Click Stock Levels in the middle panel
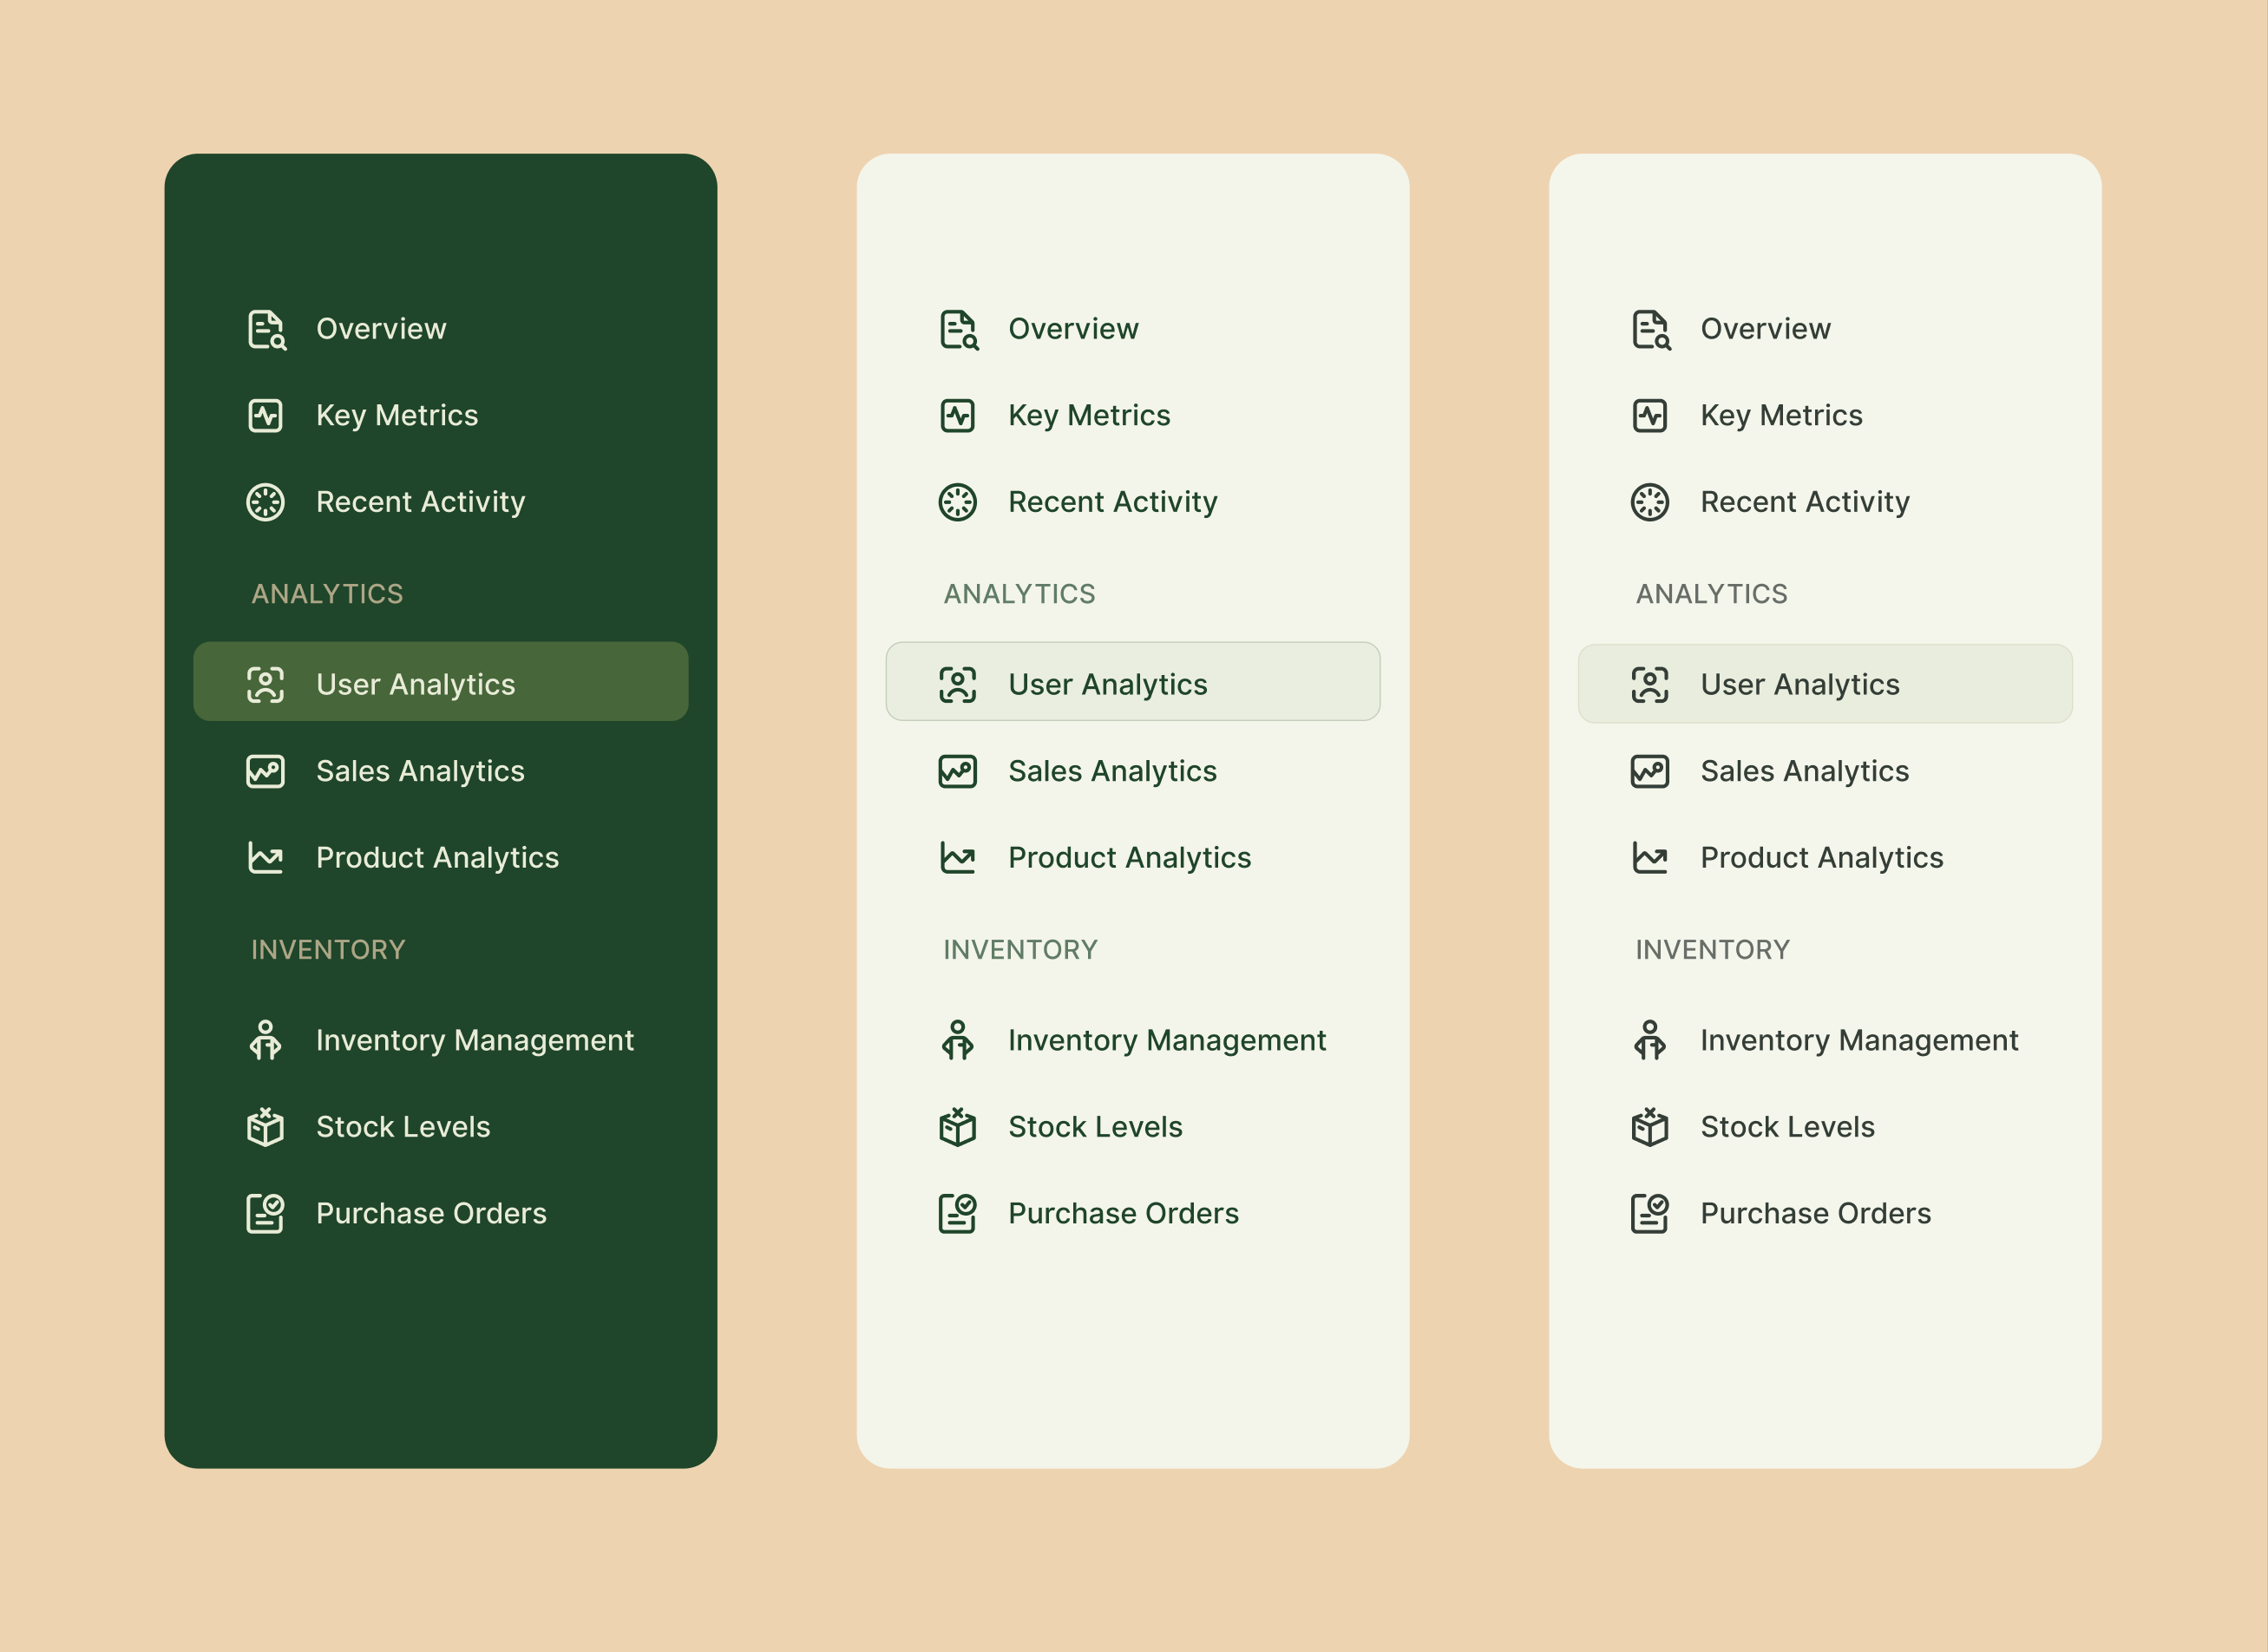This screenshot has width=2268, height=1652. 1093,1126
